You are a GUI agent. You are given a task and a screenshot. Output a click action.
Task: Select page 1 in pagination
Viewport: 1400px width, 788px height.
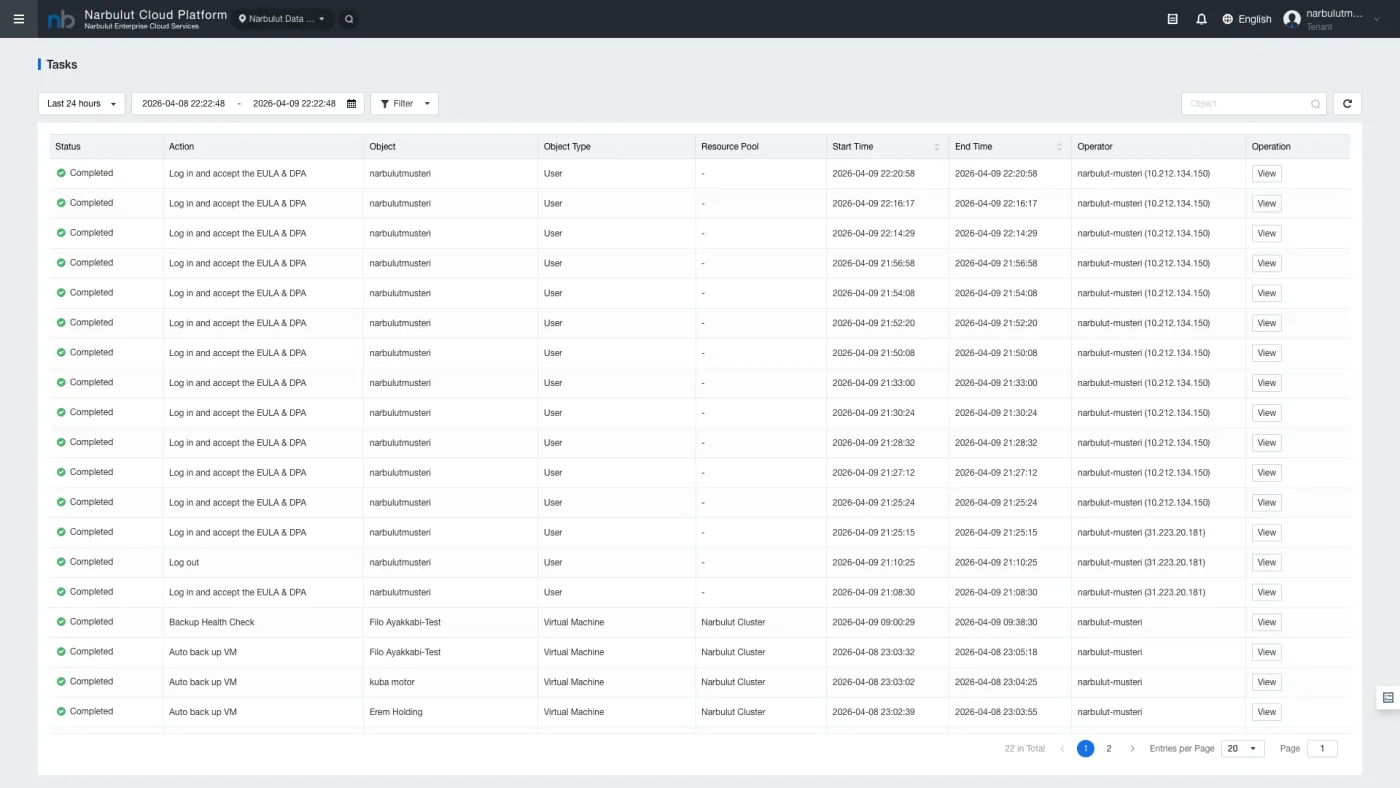coord(1086,749)
